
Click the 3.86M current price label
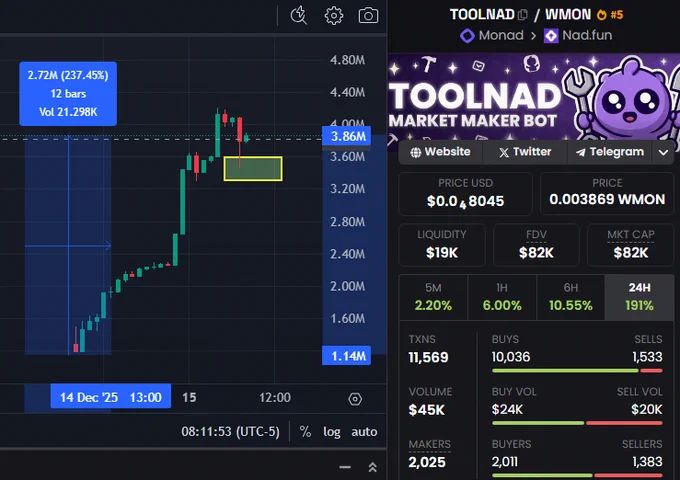pyautogui.click(x=347, y=137)
